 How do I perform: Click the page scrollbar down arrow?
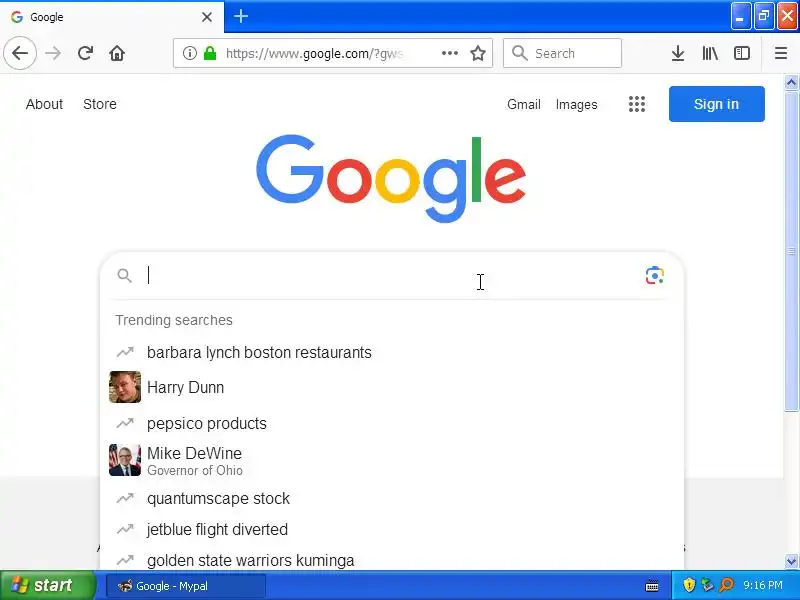(x=791, y=562)
